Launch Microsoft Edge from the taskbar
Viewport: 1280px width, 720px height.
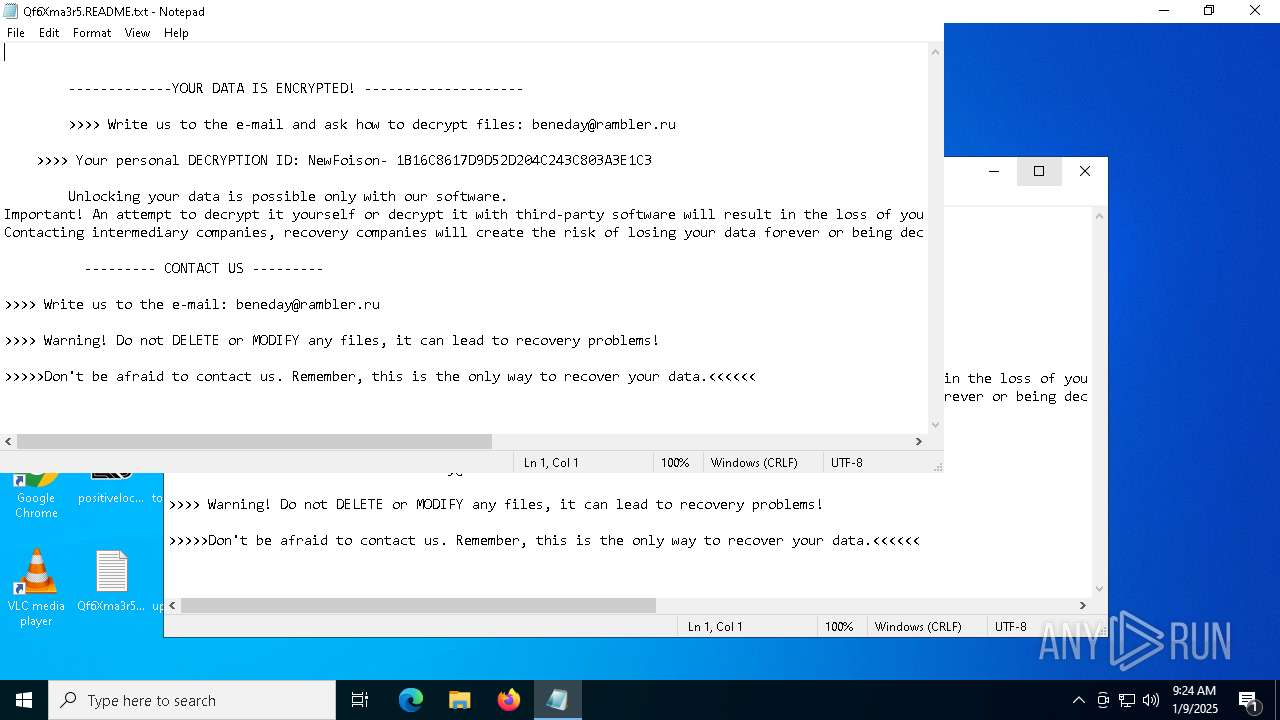411,700
